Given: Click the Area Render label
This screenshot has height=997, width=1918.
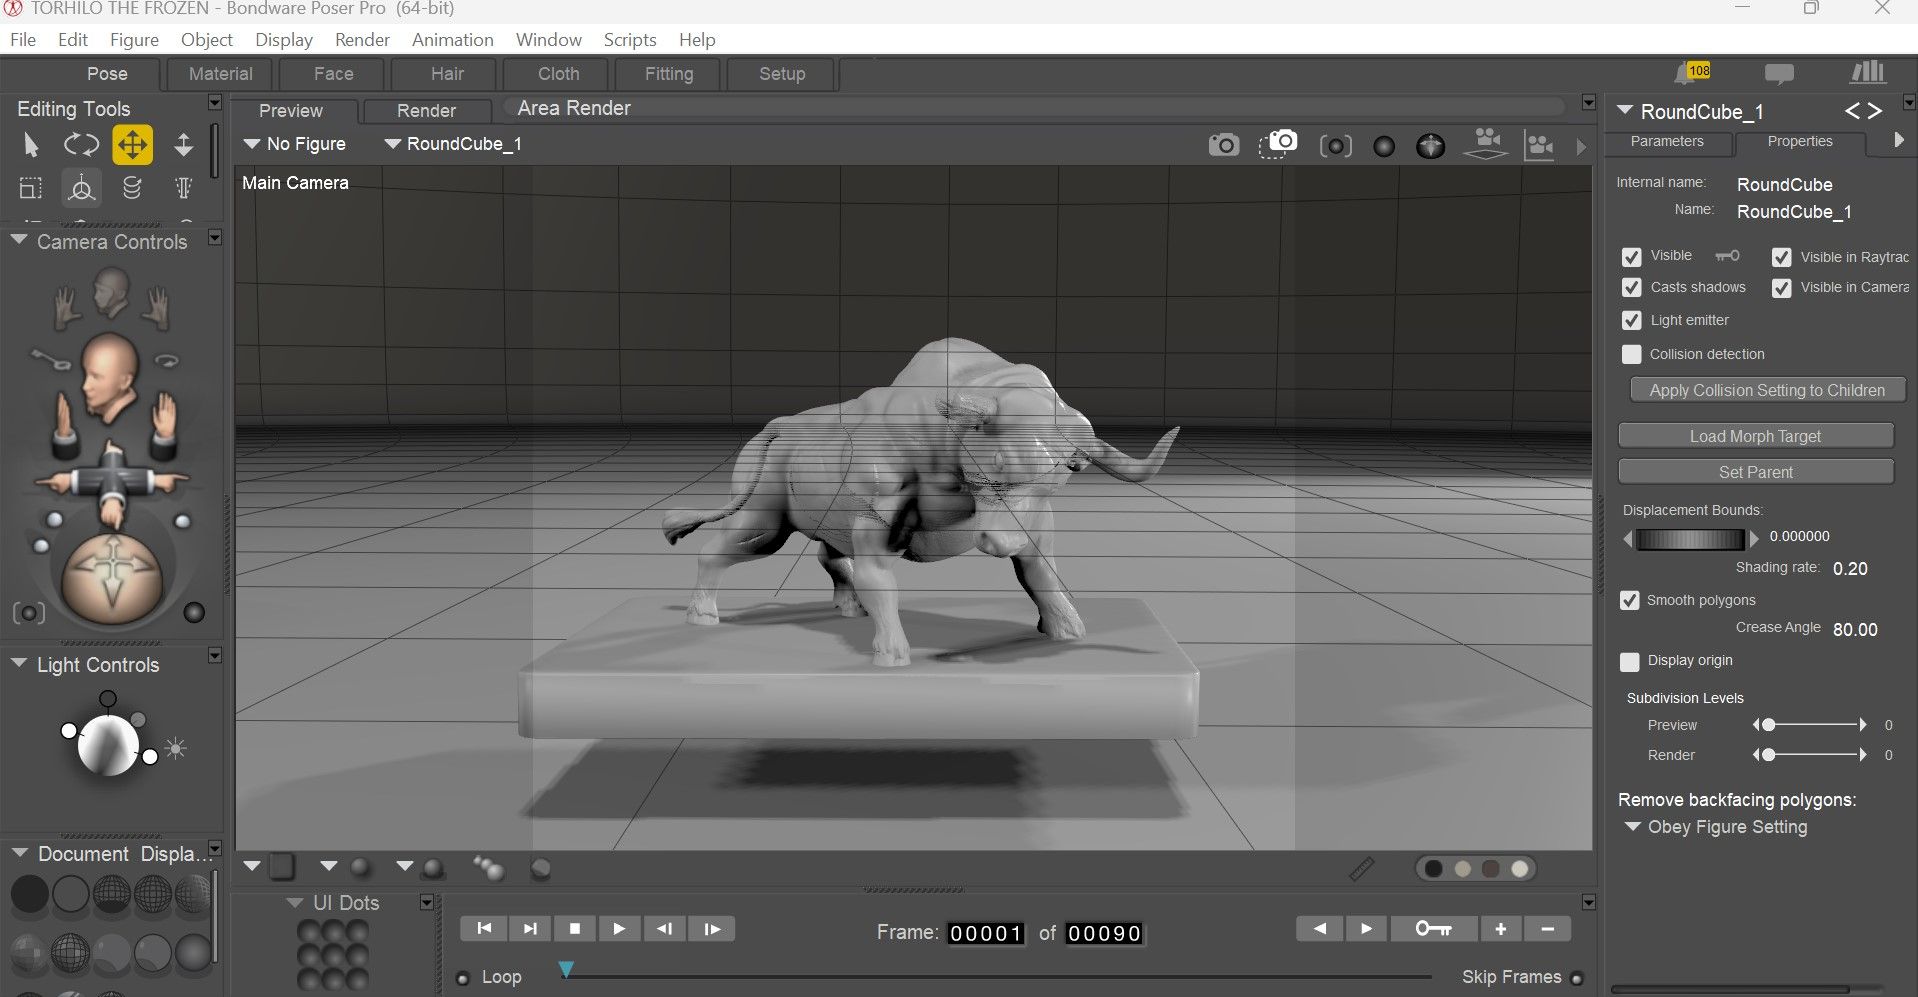Looking at the screenshot, I should click(x=574, y=108).
